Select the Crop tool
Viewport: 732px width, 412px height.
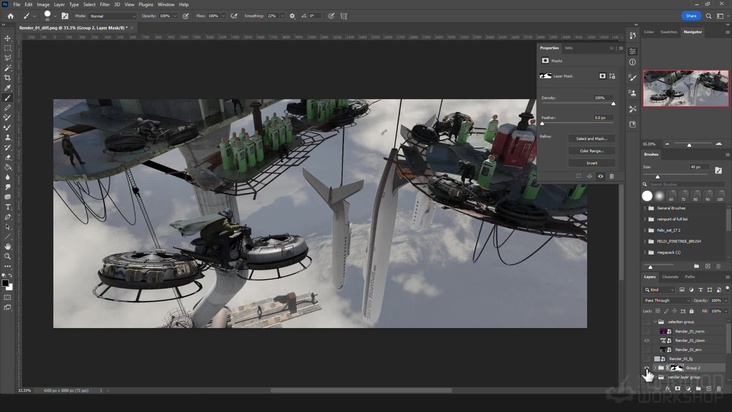[x=7, y=78]
